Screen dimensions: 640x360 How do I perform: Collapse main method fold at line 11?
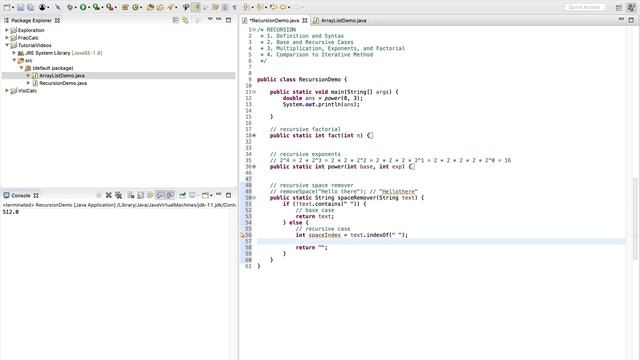[254, 92]
